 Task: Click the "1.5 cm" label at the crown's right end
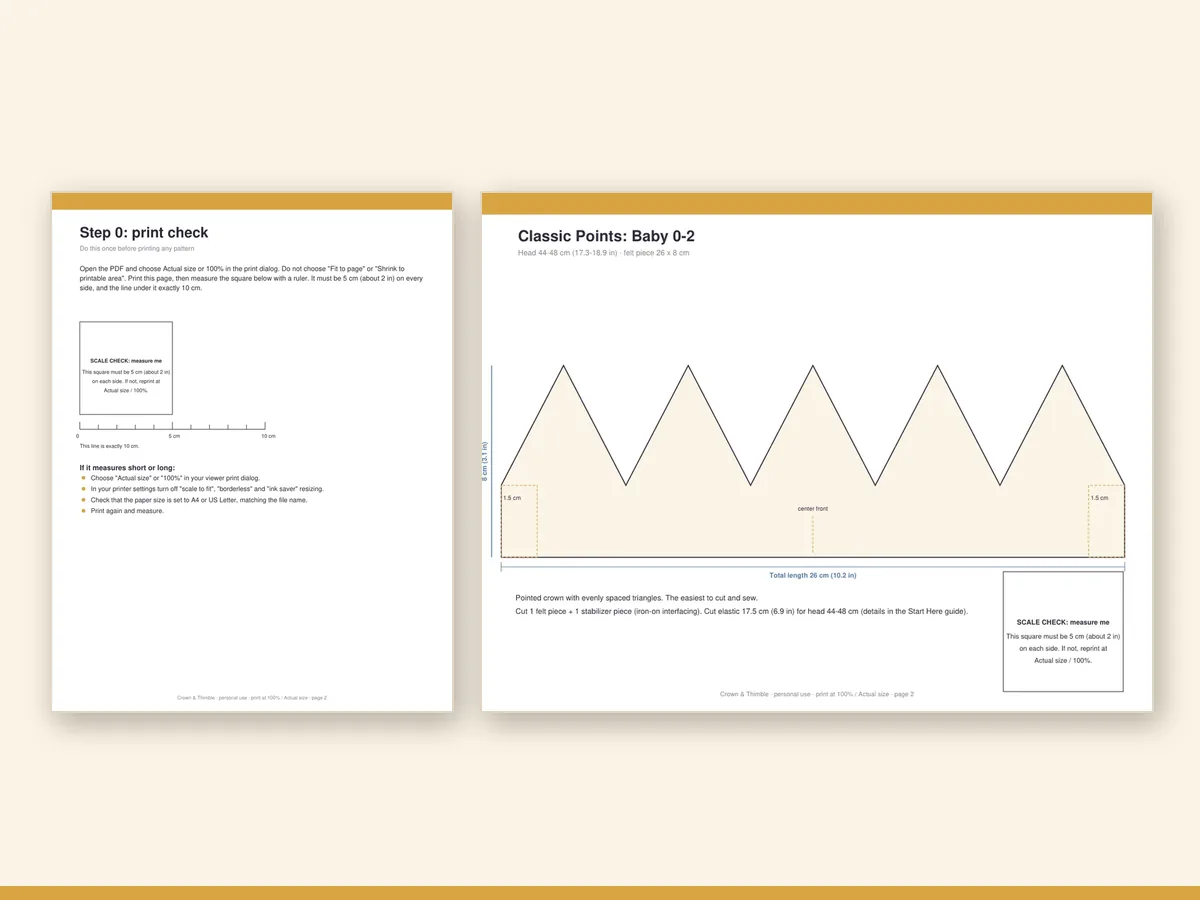1099,497
